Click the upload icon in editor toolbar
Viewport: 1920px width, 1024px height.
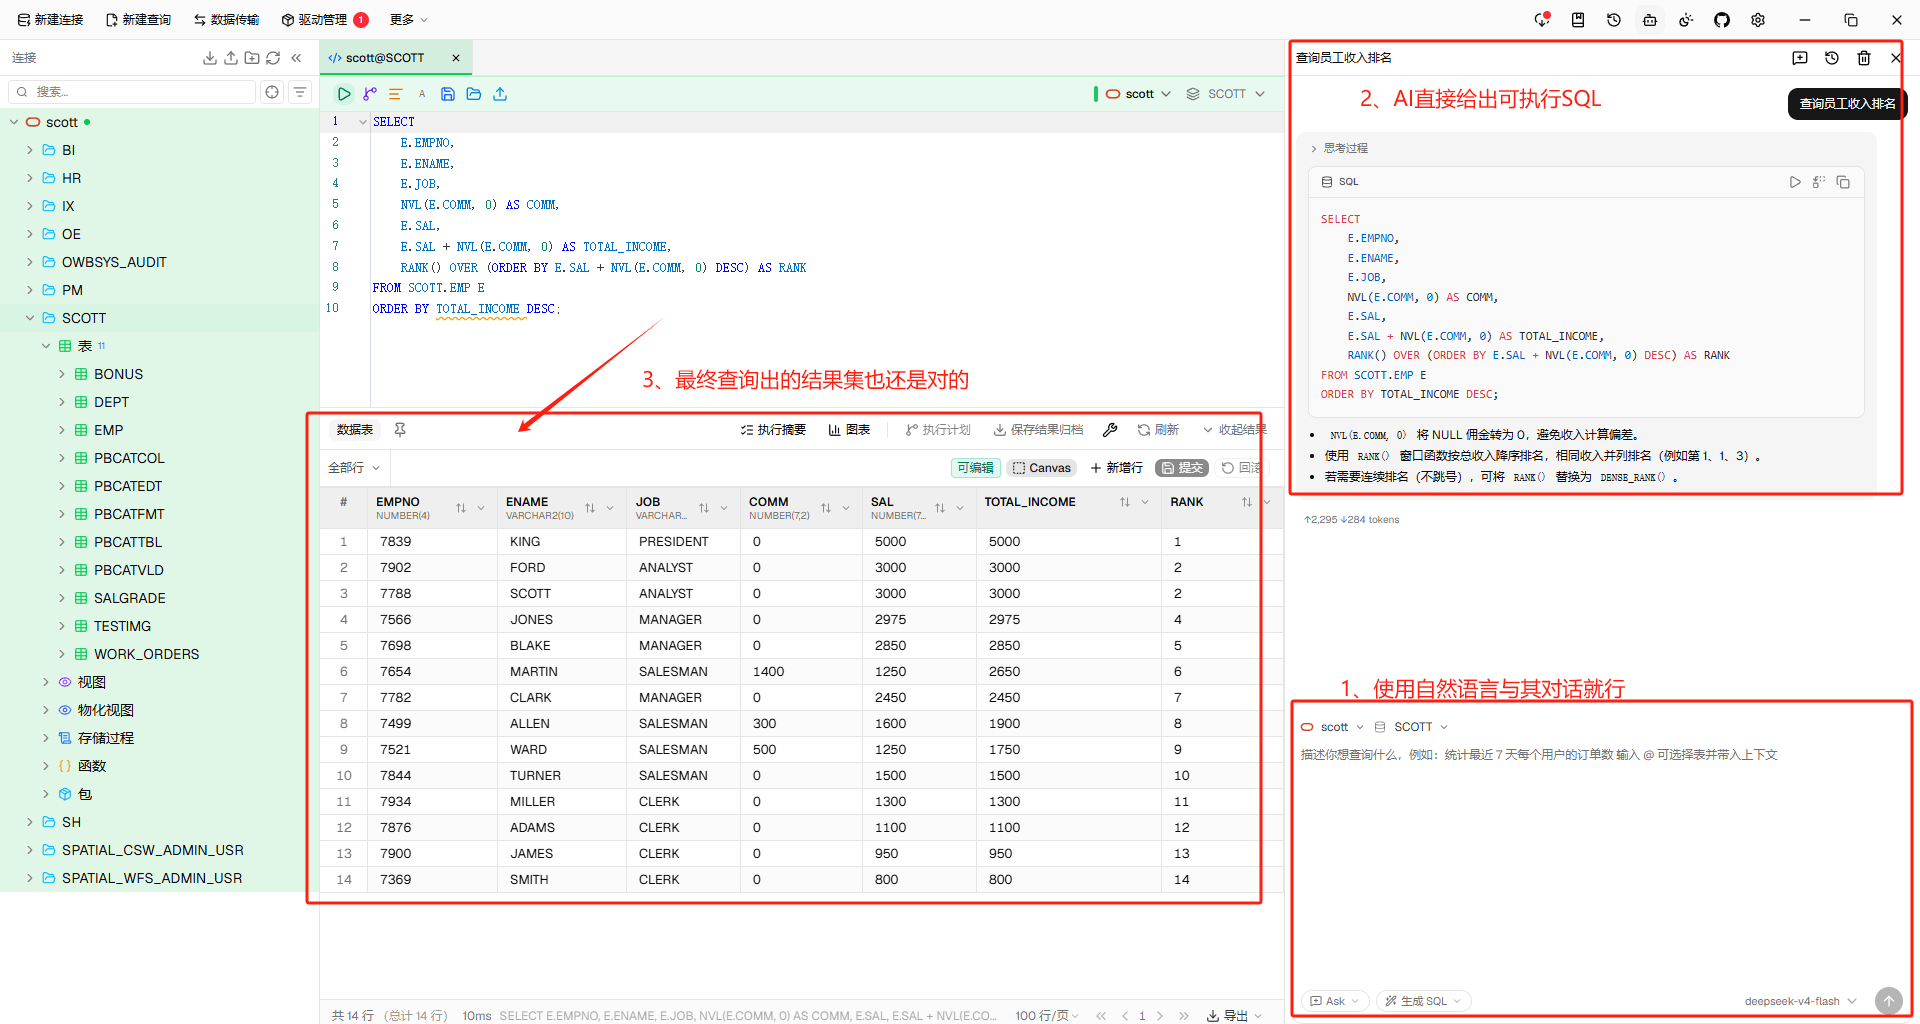[x=500, y=94]
